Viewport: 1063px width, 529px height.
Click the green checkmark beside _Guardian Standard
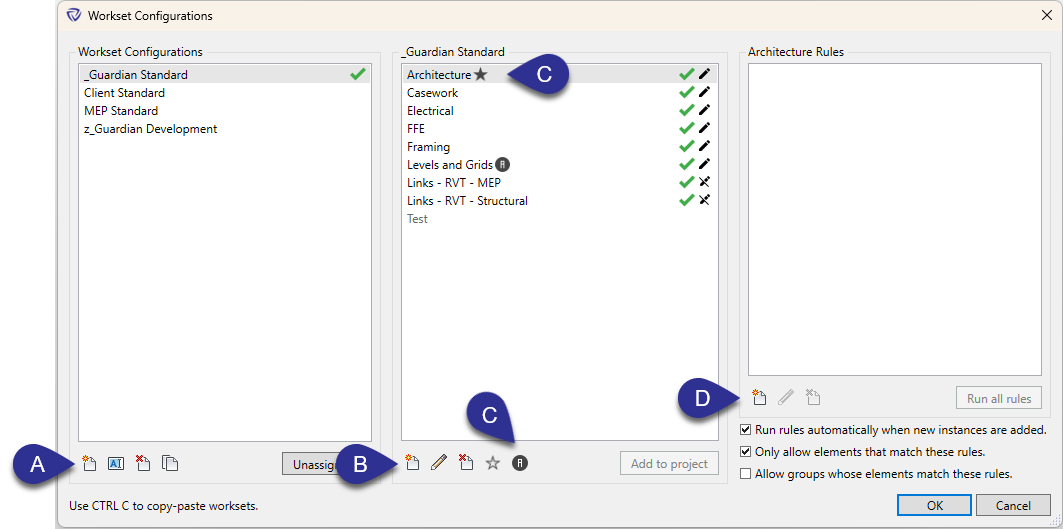(x=358, y=75)
